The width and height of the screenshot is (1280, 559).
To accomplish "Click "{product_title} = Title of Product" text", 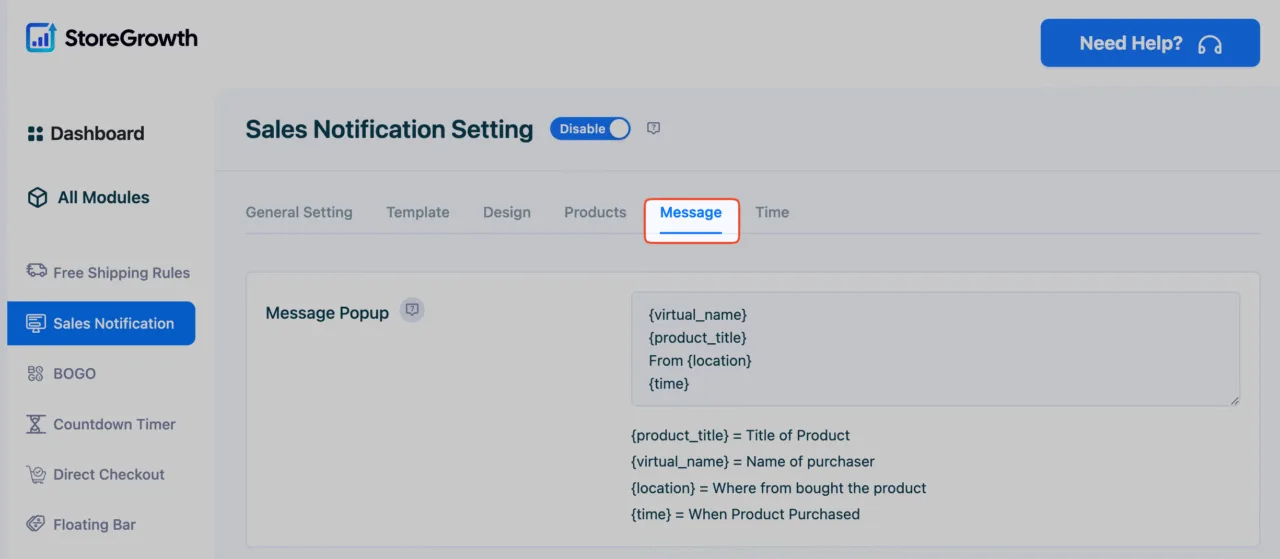I will 740,436.
